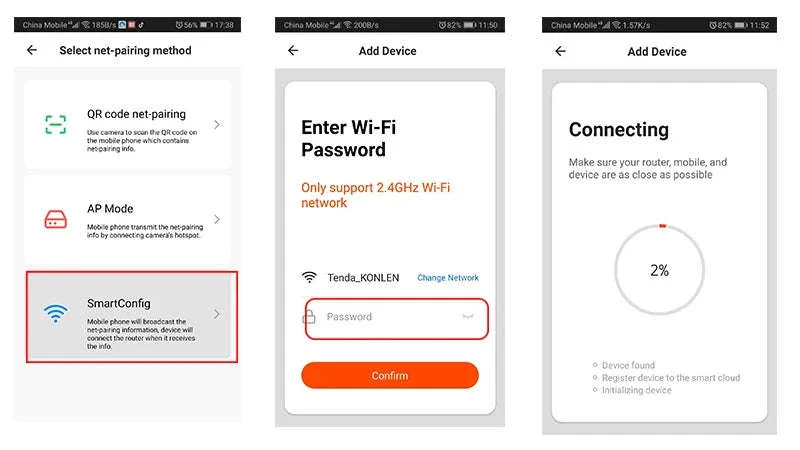
Task: Tap the red AP Mode hotspot icon
Action: coord(56,219)
